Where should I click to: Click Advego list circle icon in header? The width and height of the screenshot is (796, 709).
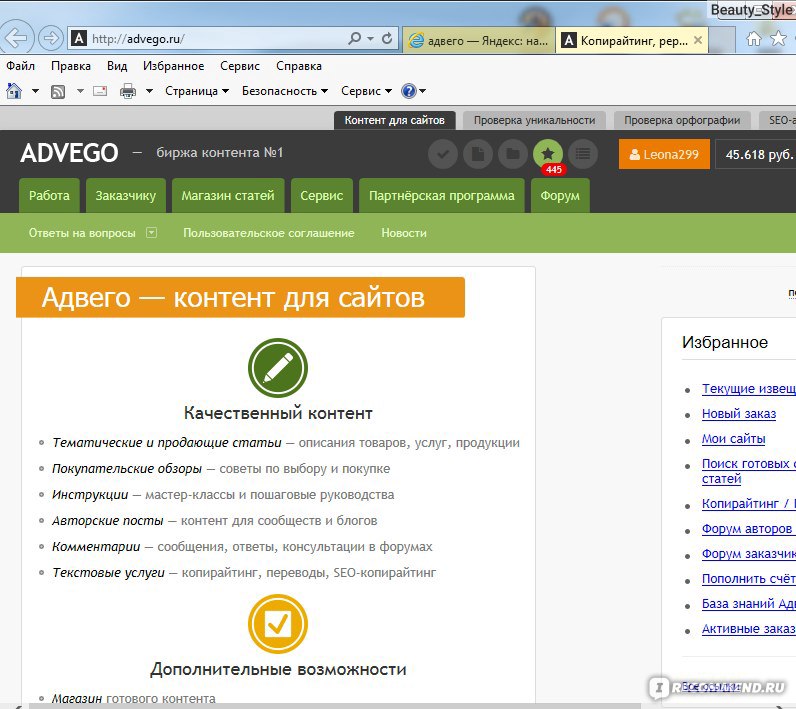click(583, 154)
